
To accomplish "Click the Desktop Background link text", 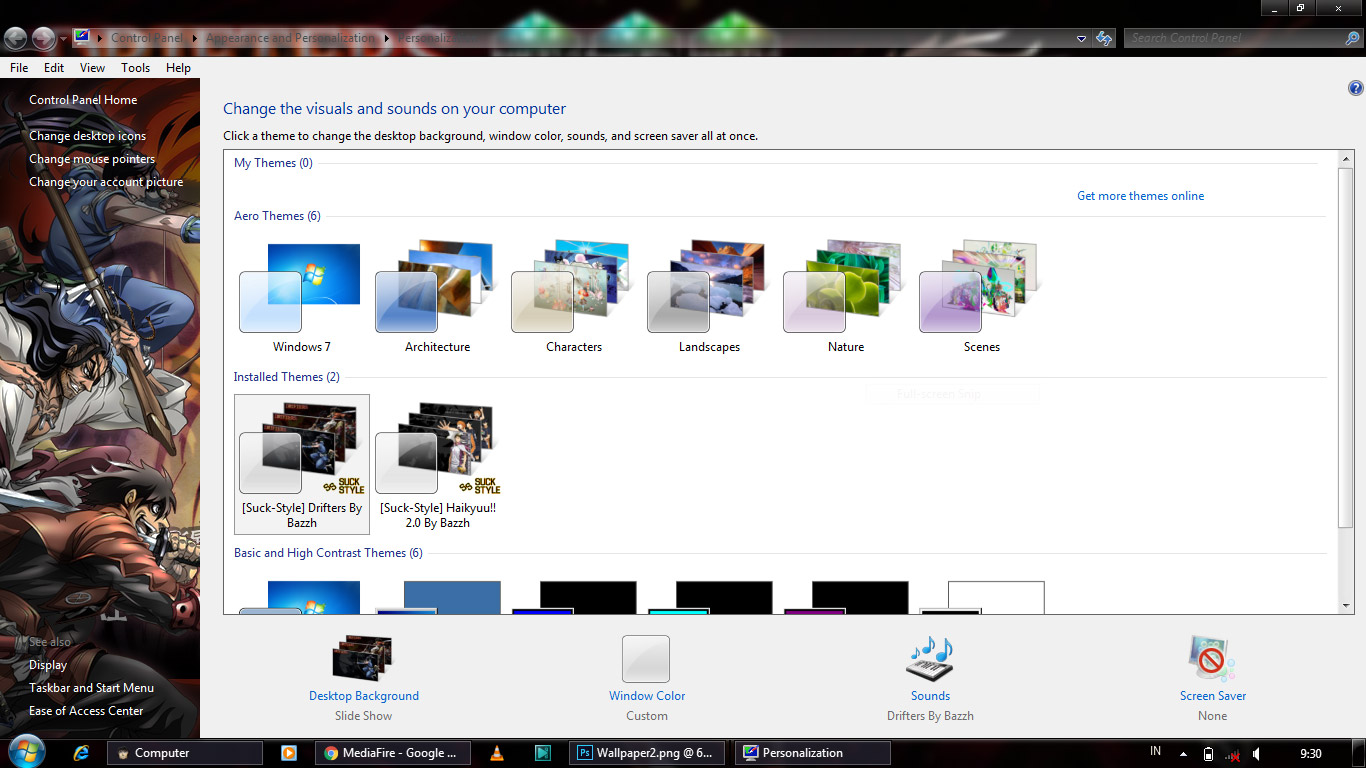I will [364, 696].
